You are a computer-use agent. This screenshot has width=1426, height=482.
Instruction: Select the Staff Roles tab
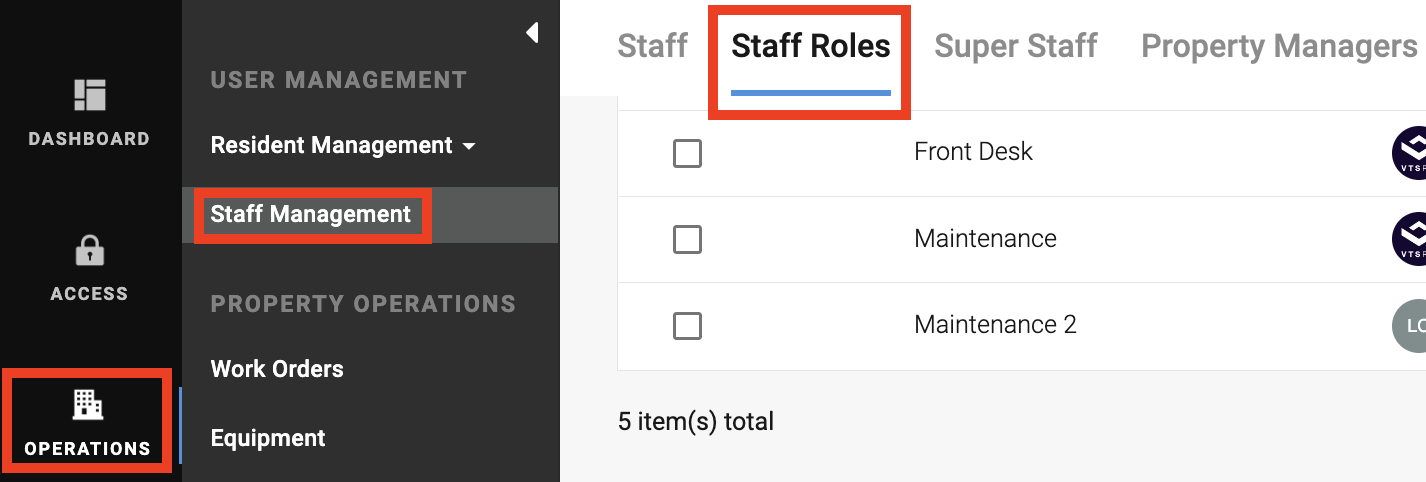(810, 46)
